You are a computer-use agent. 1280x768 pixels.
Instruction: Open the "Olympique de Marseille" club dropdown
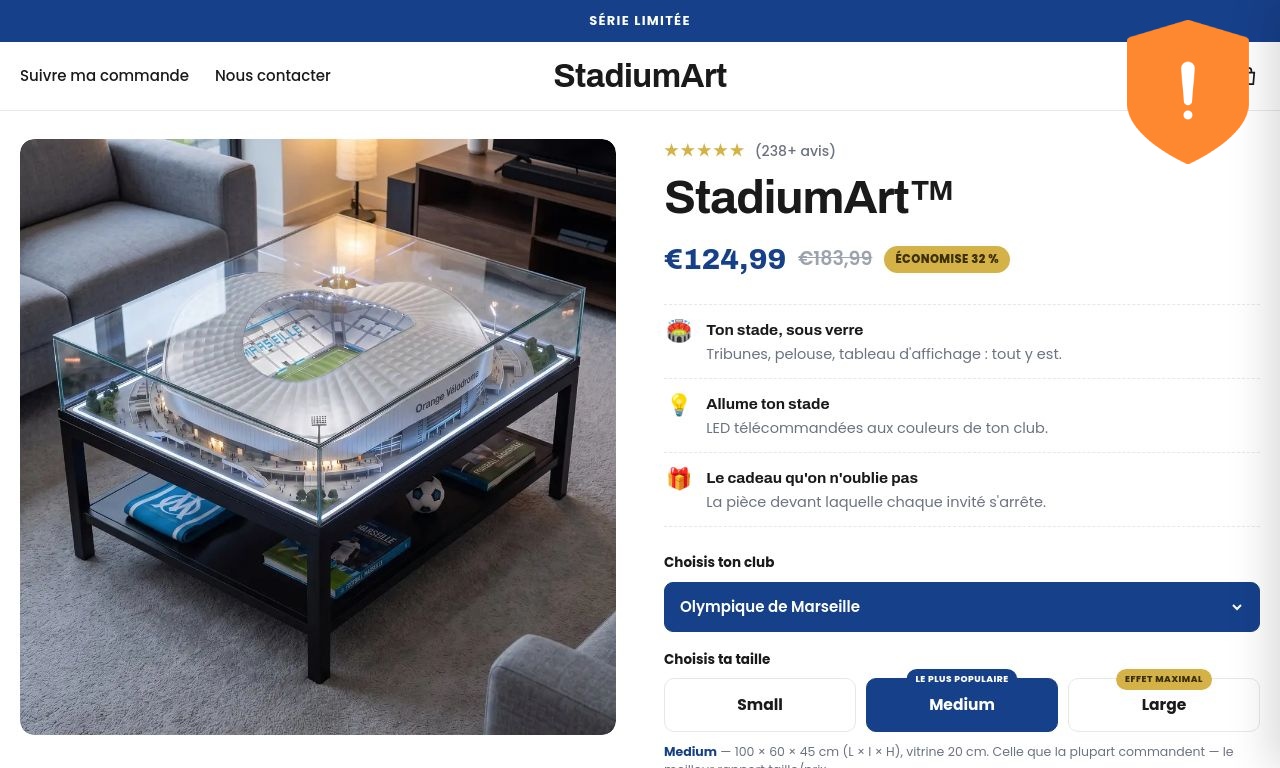(962, 607)
